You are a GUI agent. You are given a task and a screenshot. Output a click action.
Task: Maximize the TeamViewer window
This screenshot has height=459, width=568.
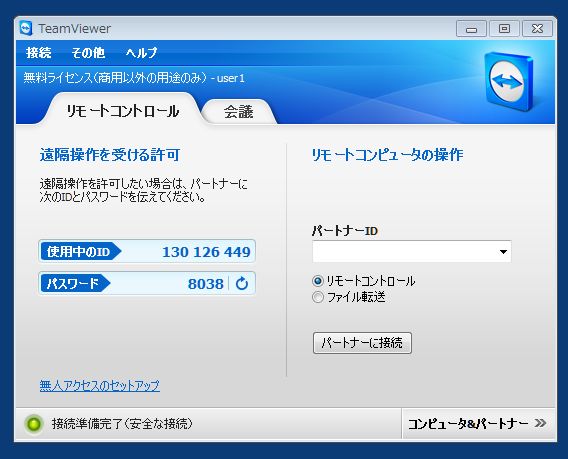pyautogui.click(x=504, y=29)
